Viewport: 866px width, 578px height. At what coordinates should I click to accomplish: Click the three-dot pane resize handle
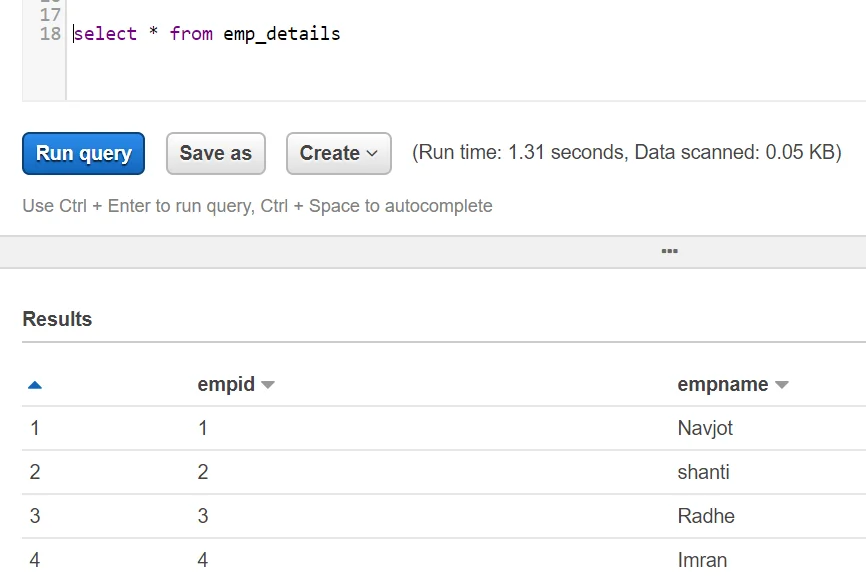pos(669,251)
